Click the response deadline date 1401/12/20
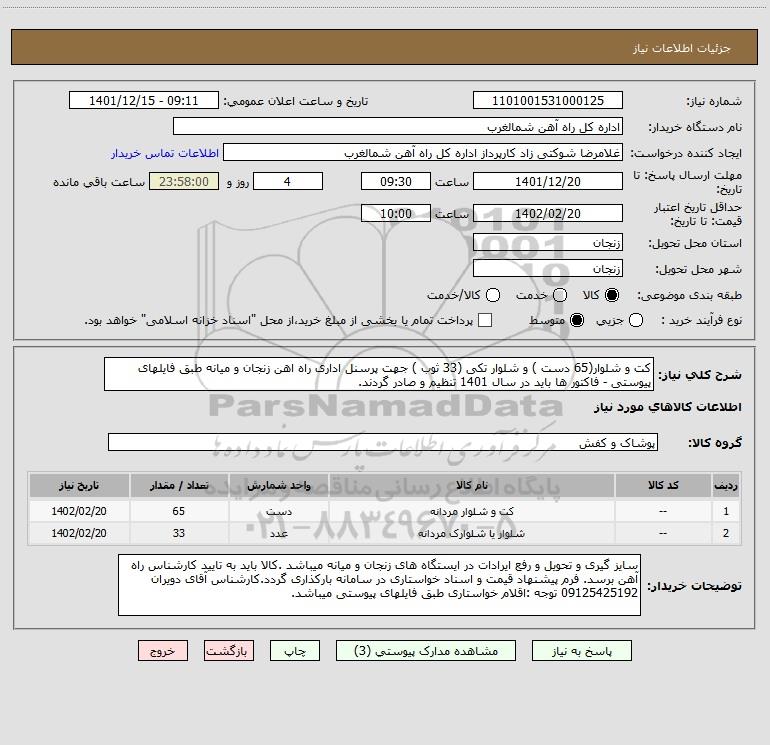Viewport: 770px width, 745px height. [x=548, y=181]
